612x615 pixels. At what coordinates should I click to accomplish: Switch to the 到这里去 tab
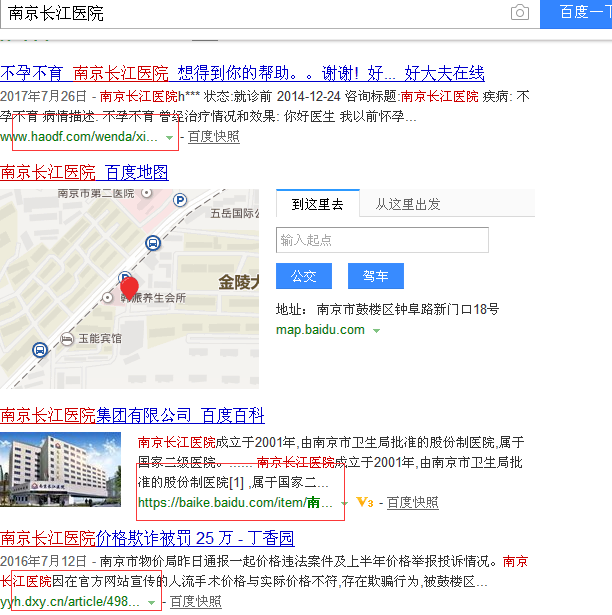click(317, 204)
